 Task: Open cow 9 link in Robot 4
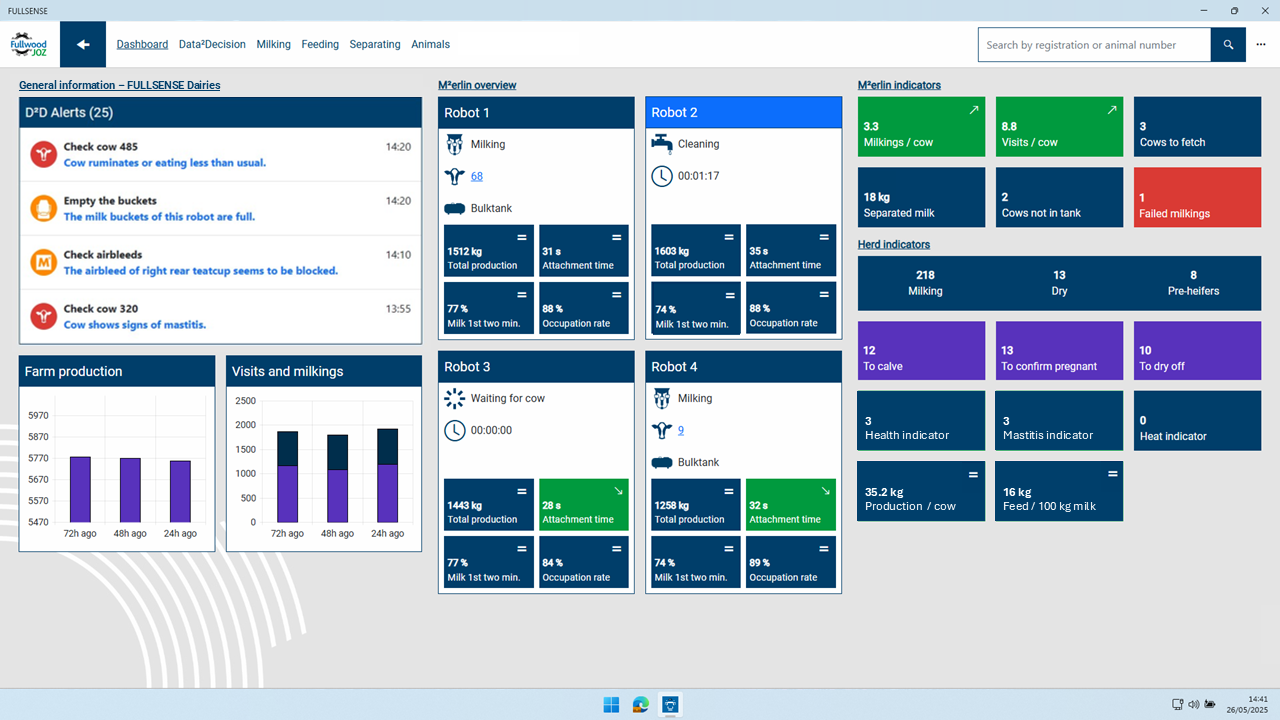681,430
